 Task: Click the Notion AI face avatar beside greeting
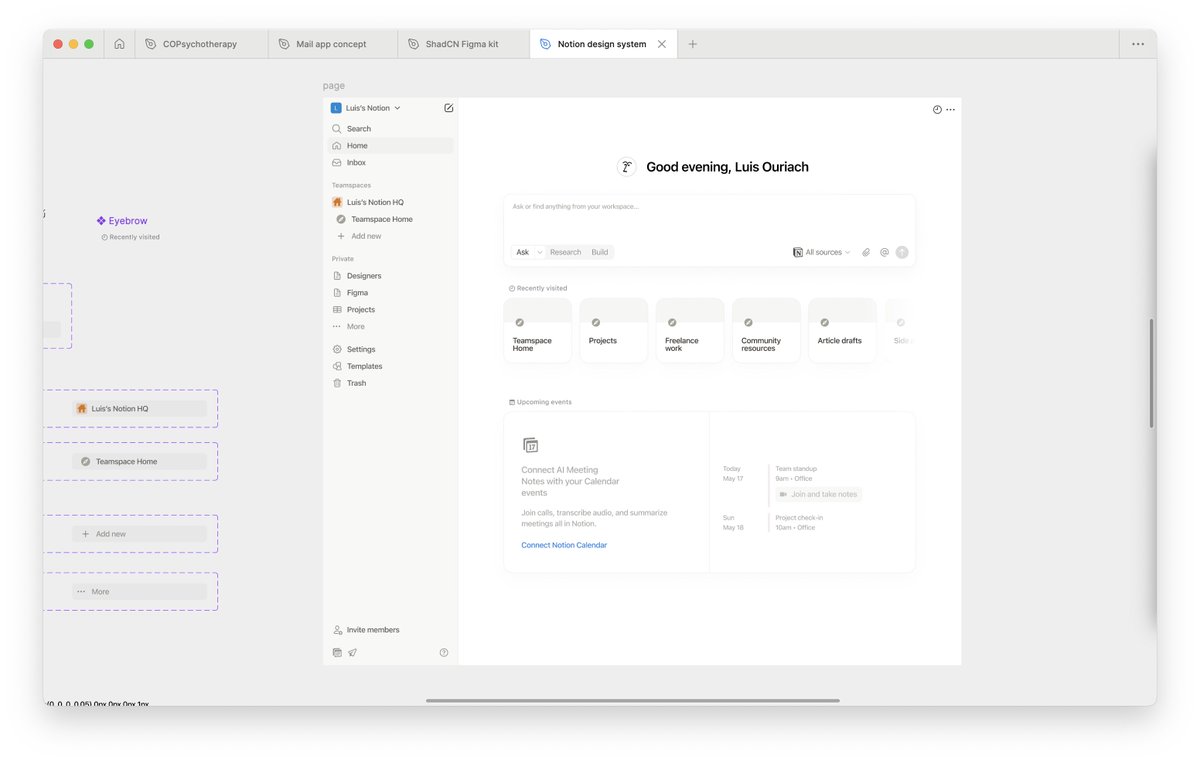tap(627, 167)
